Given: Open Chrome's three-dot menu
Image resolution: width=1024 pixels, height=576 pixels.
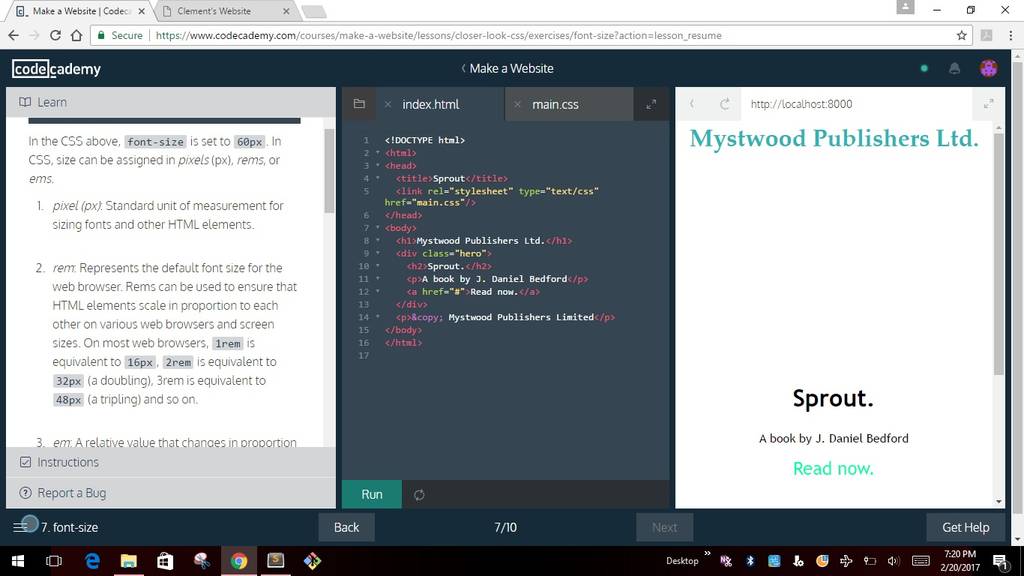Looking at the screenshot, I should [1010, 35].
